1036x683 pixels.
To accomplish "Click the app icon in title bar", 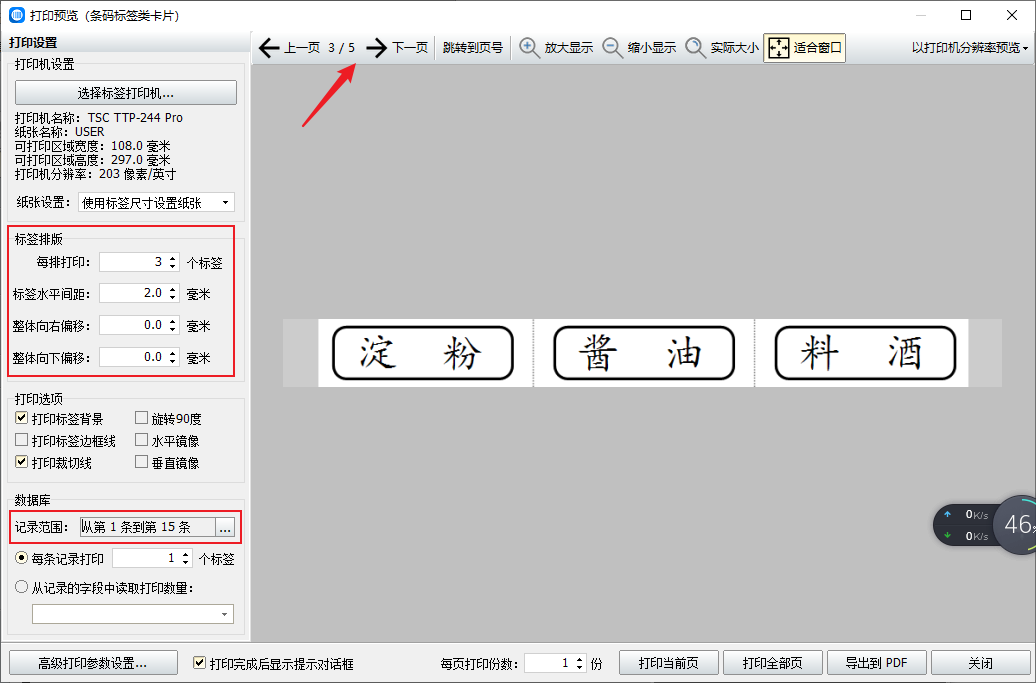I will tap(17, 15).
